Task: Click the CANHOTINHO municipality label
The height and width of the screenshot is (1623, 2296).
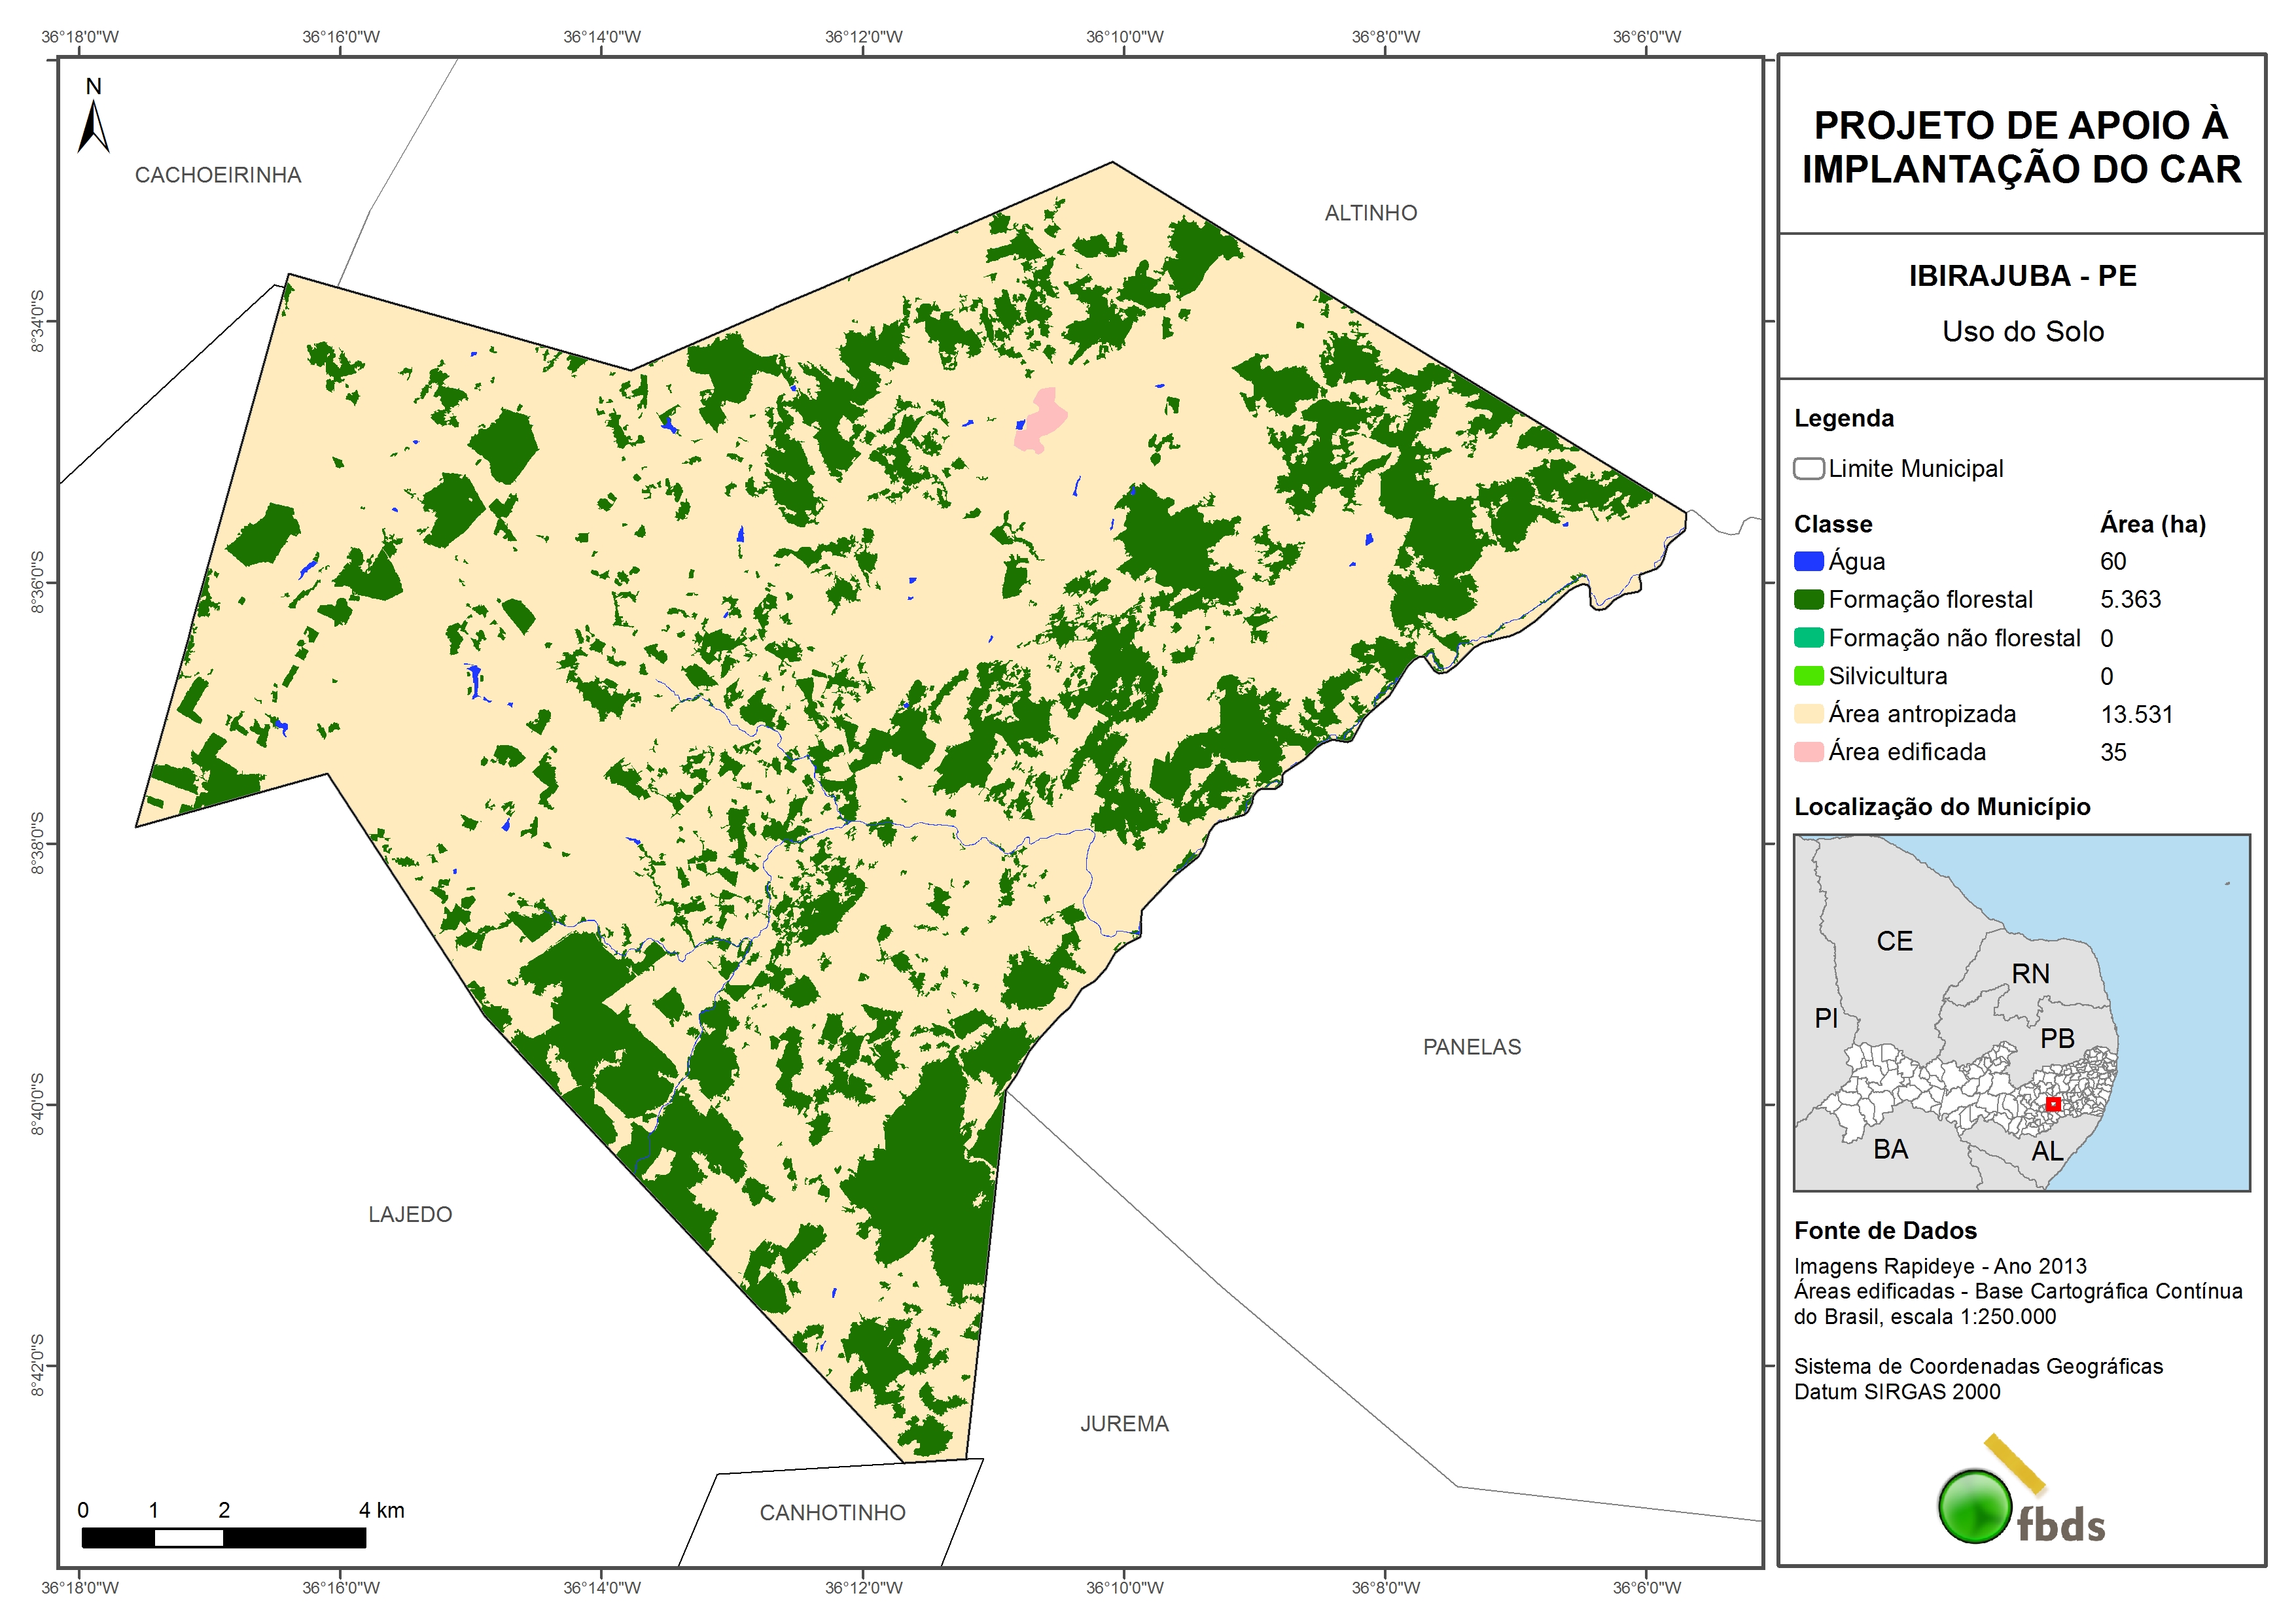Action: (832, 1513)
